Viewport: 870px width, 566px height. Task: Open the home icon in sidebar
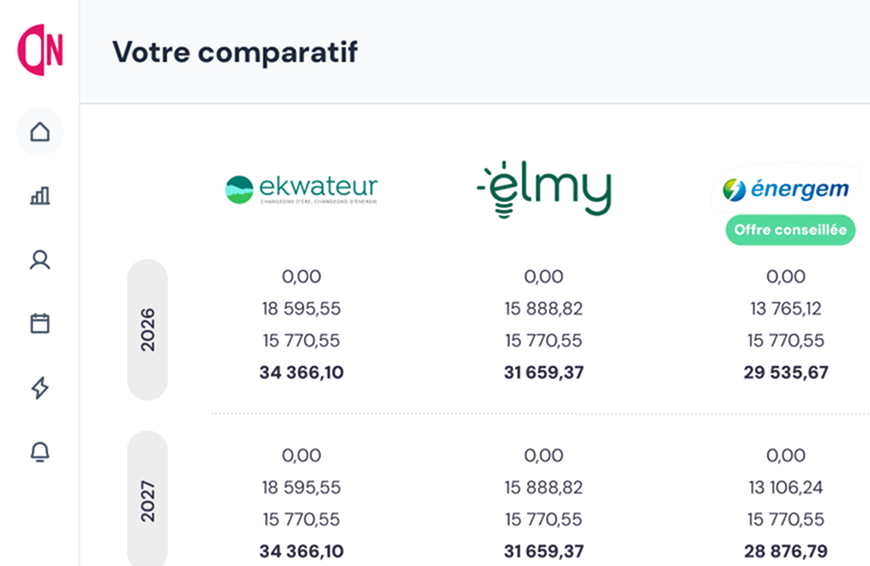pyautogui.click(x=40, y=132)
